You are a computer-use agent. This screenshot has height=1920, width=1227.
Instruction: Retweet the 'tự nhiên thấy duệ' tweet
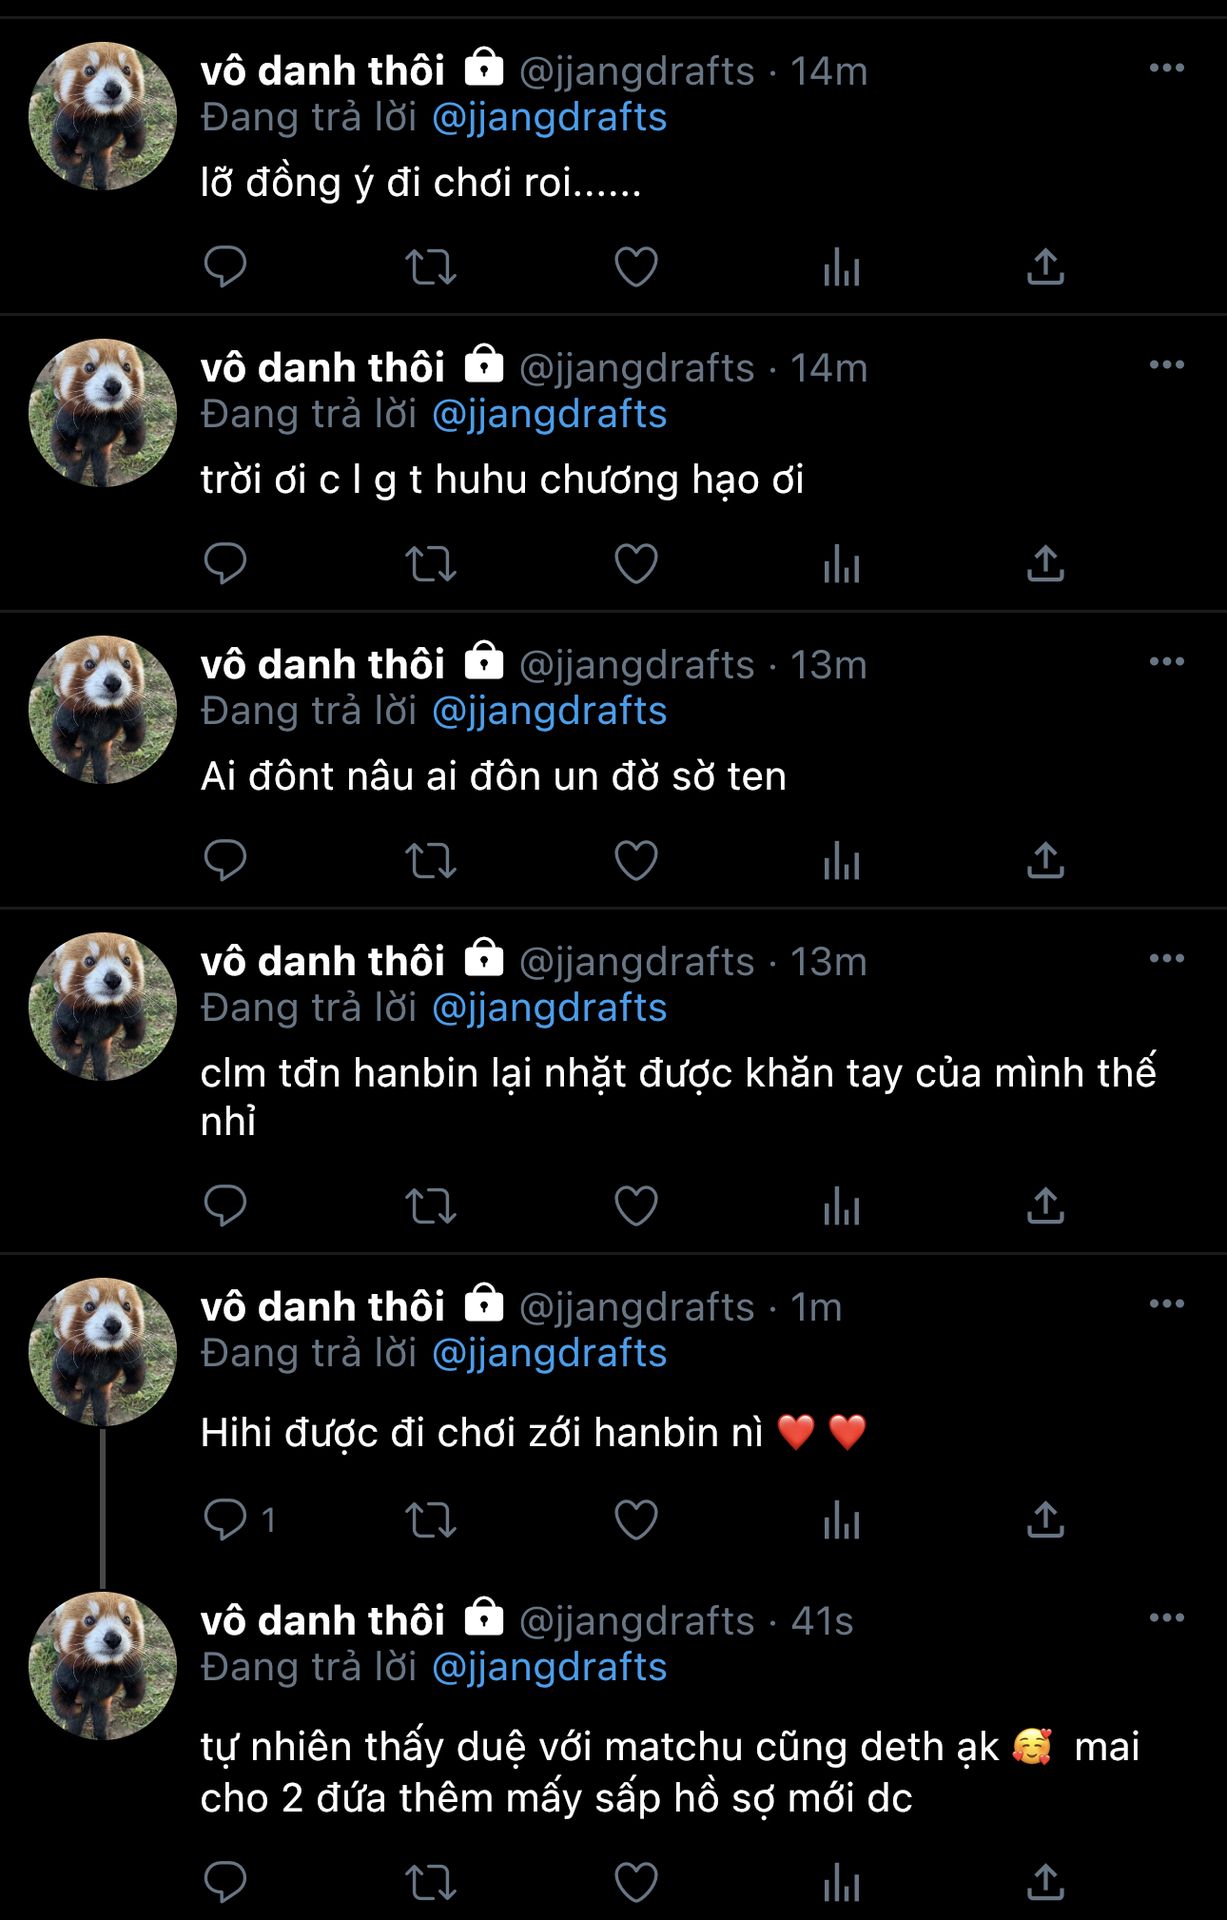pyautogui.click(x=430, y=1883)
